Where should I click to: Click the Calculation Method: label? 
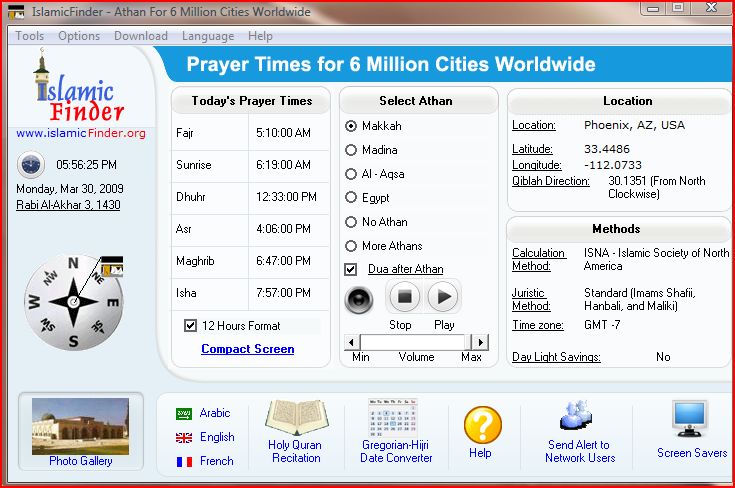[538, 259]
